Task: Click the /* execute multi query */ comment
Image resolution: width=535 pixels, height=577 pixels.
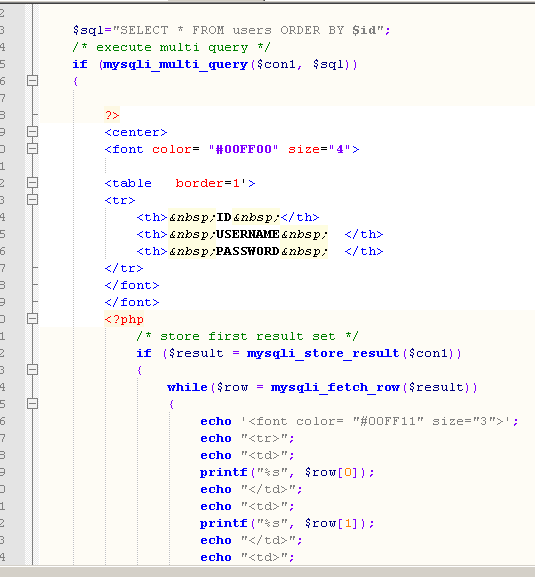Action: tap(171, 47)
